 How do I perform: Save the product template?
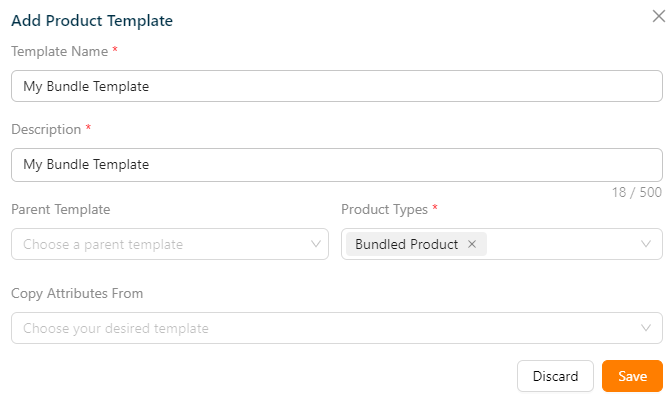632,376
